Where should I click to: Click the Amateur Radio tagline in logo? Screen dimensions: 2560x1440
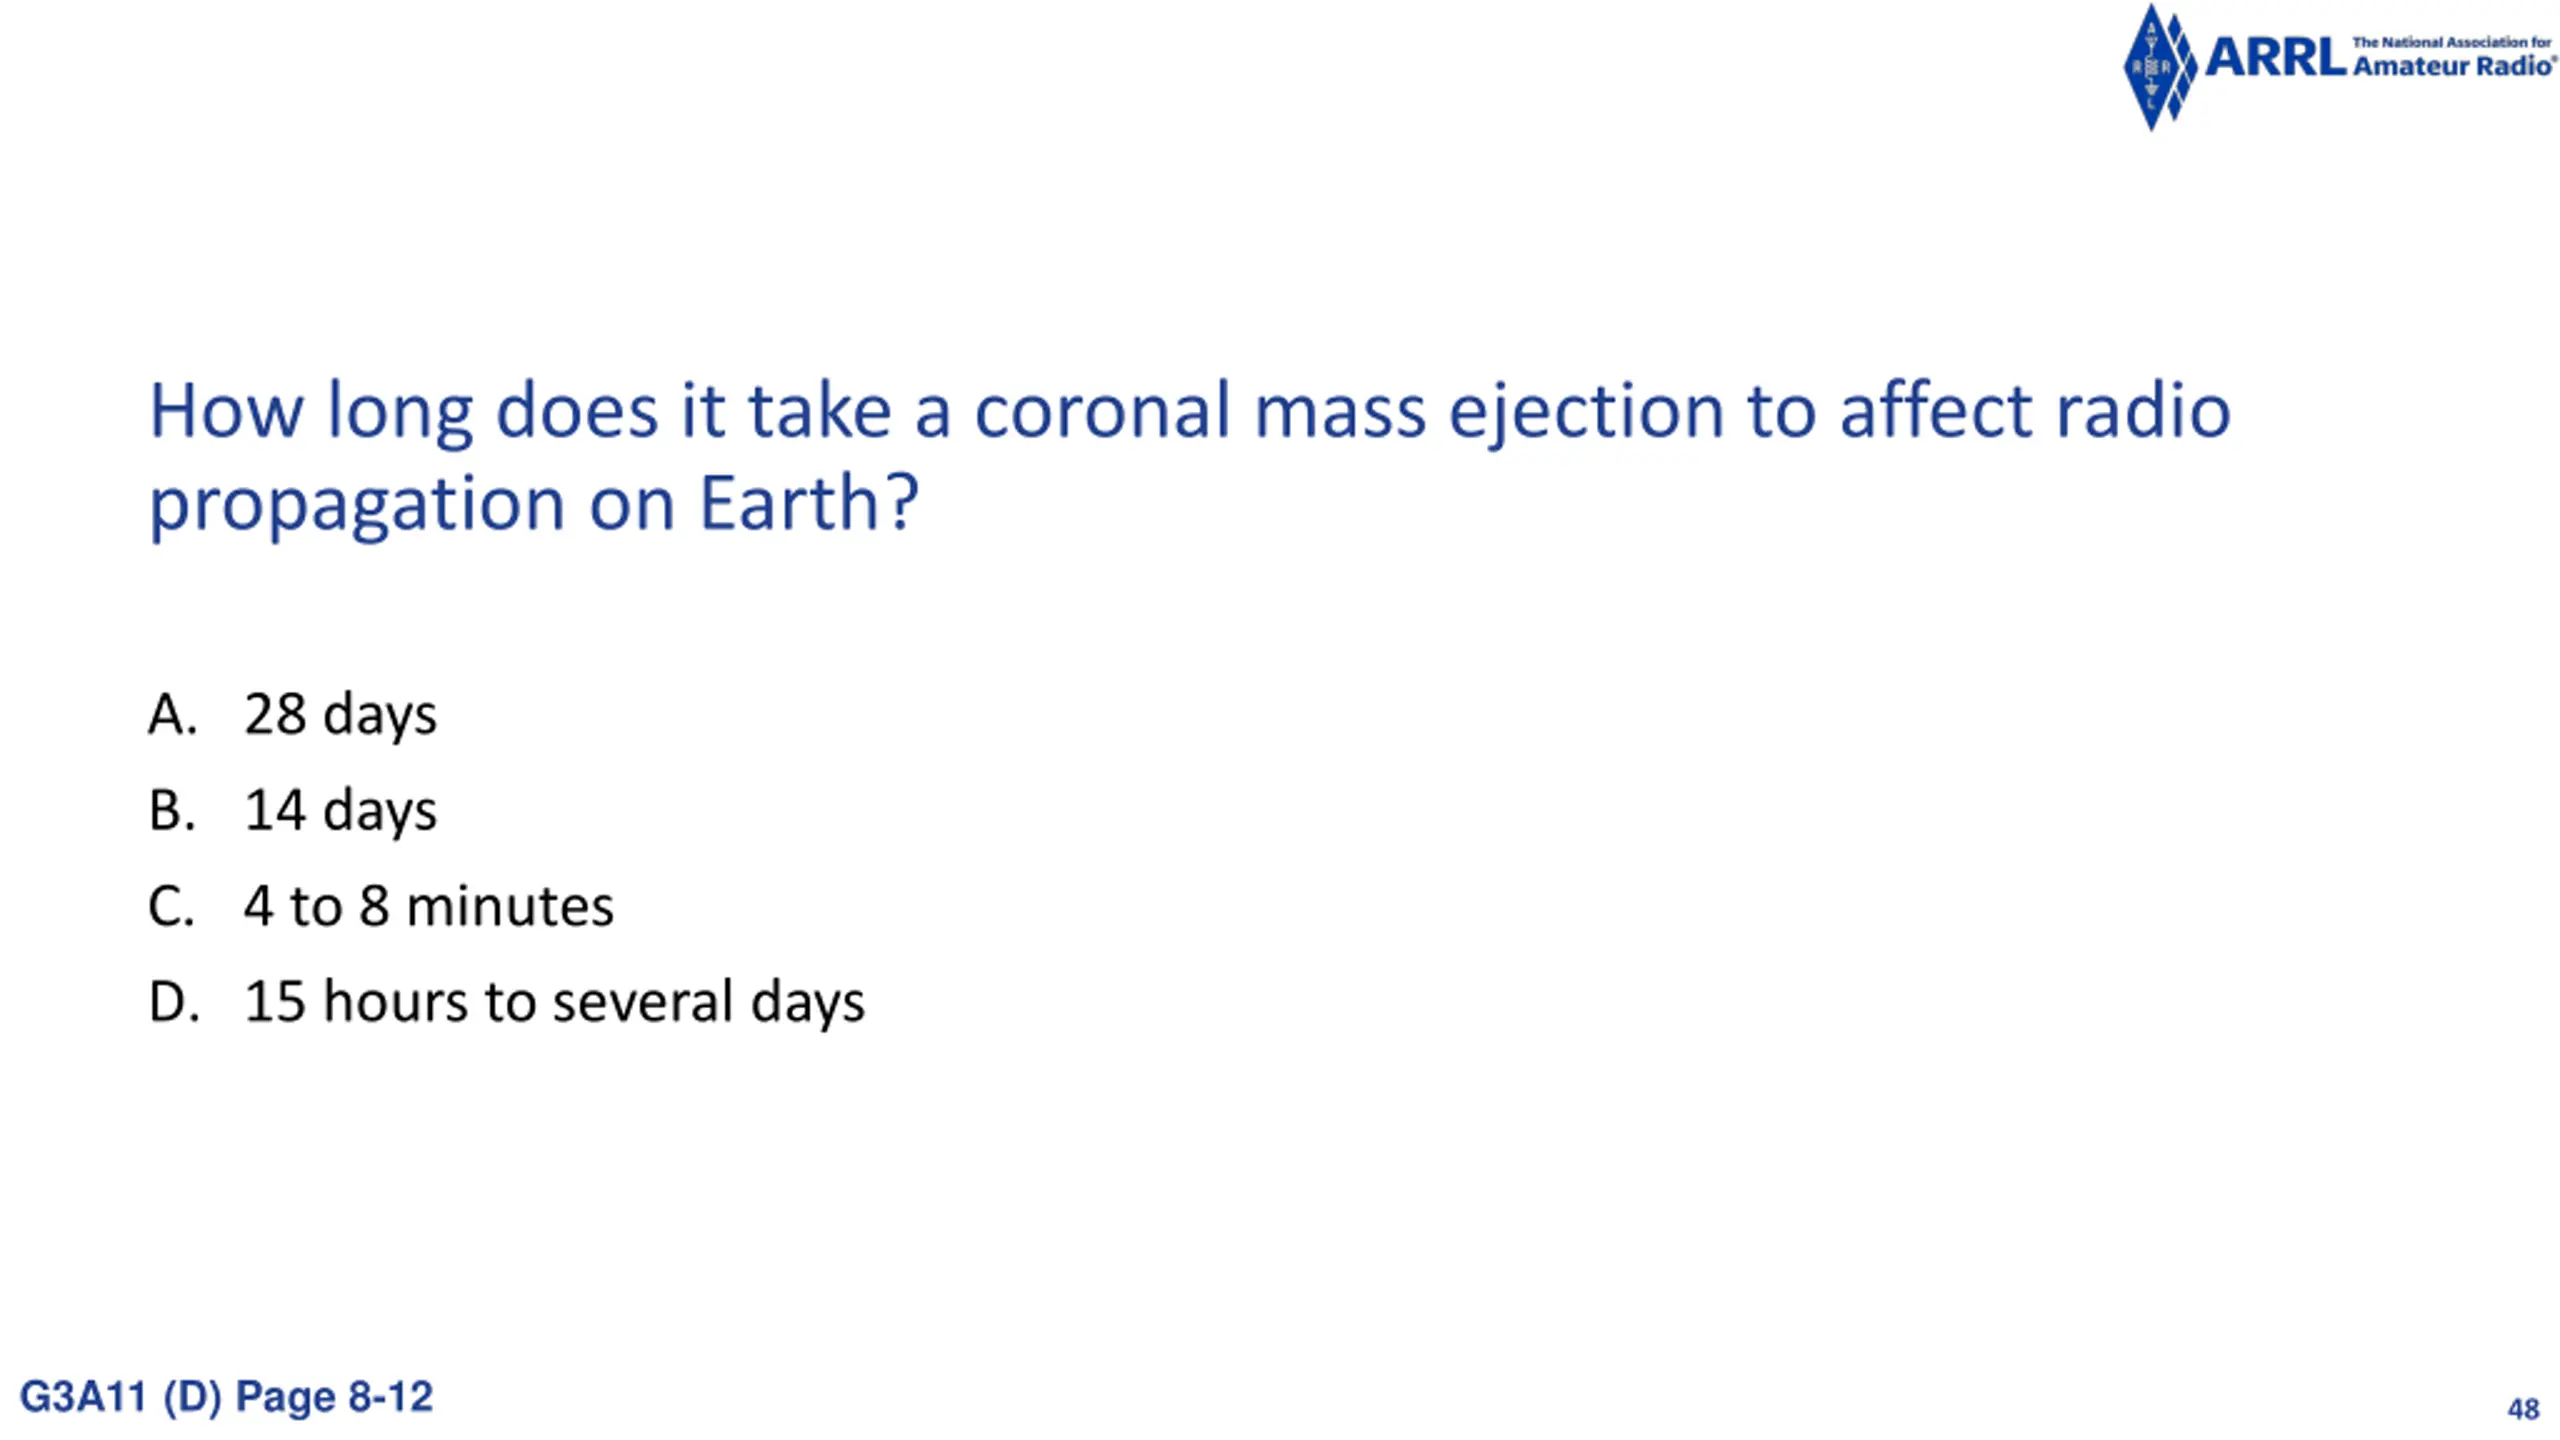2454,66
